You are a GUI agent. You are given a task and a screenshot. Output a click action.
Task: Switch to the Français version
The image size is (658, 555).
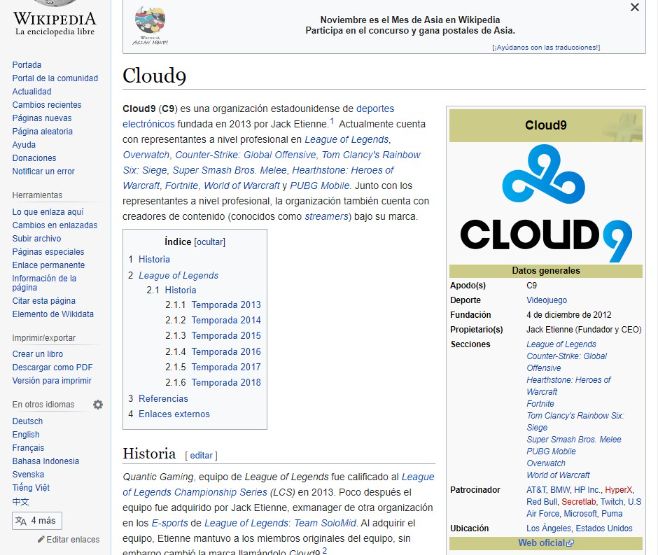[x=28, y=448]
